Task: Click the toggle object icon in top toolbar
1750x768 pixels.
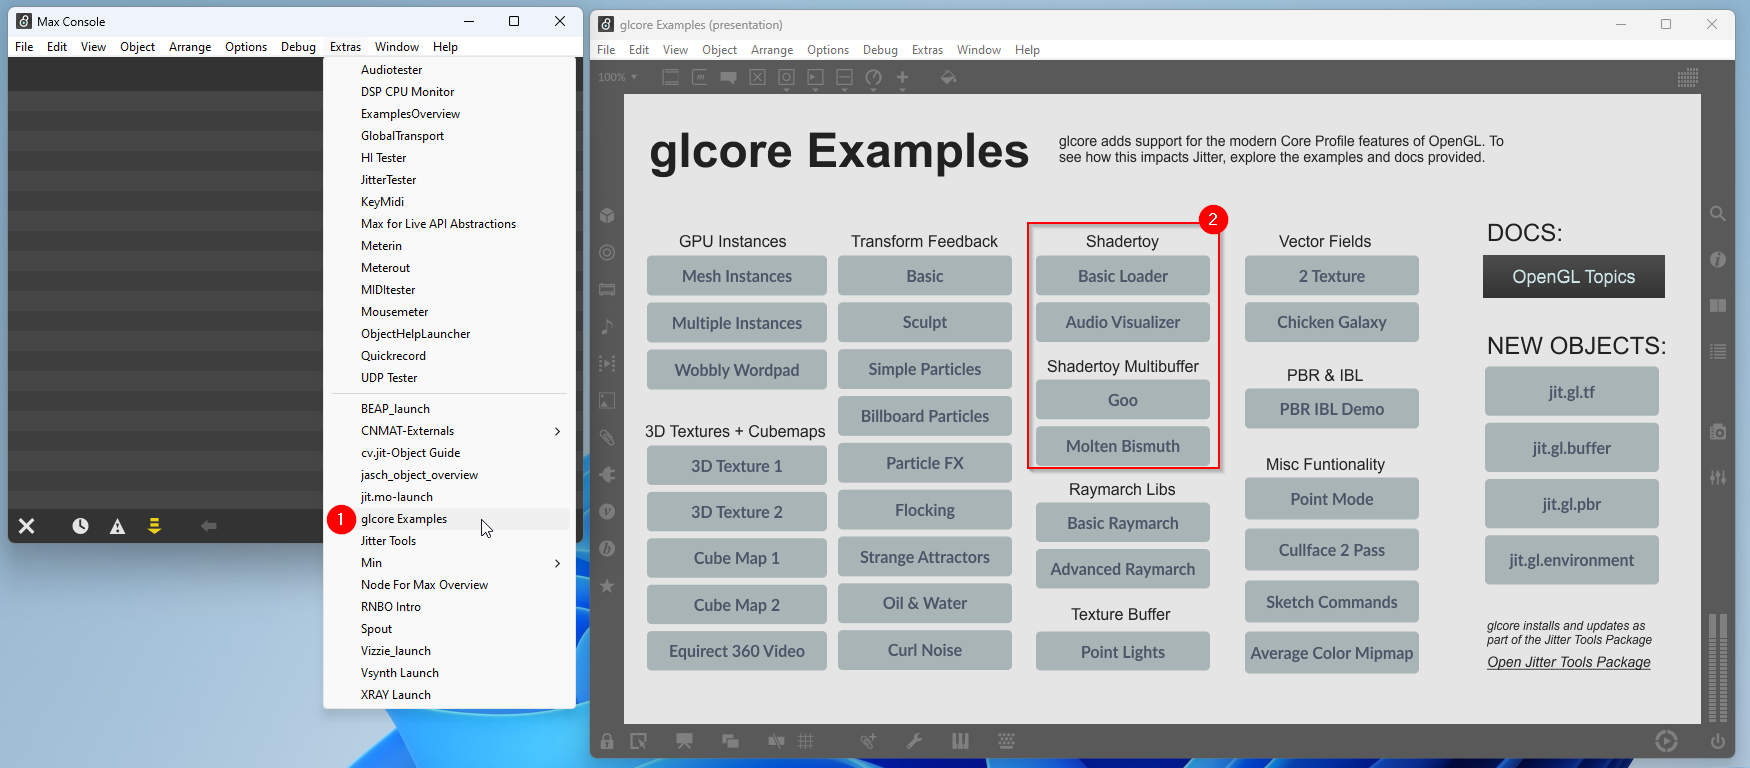Action: click(x=758, y=77)
